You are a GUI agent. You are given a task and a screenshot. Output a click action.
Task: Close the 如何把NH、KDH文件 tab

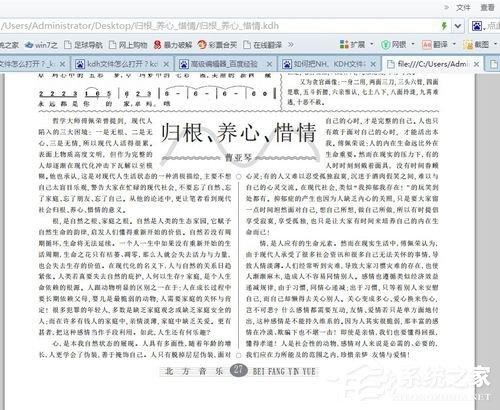coord(373,64)
